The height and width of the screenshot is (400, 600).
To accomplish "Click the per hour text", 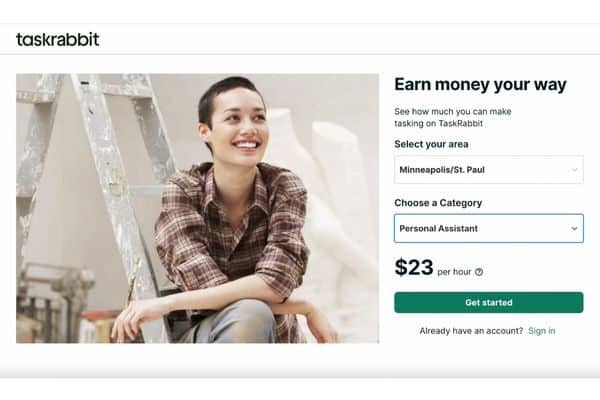I will pyautogui.click(x=454, y=272).
